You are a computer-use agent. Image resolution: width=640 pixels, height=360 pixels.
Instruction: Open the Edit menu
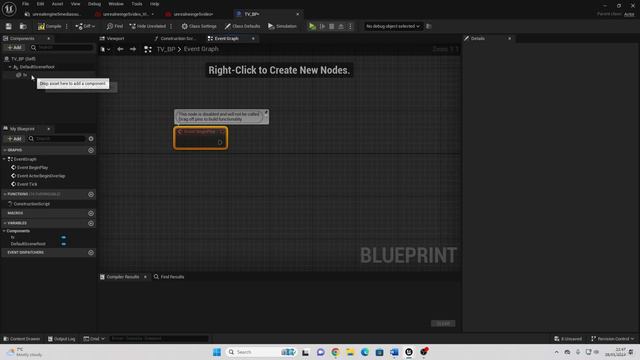click(40, 4)
